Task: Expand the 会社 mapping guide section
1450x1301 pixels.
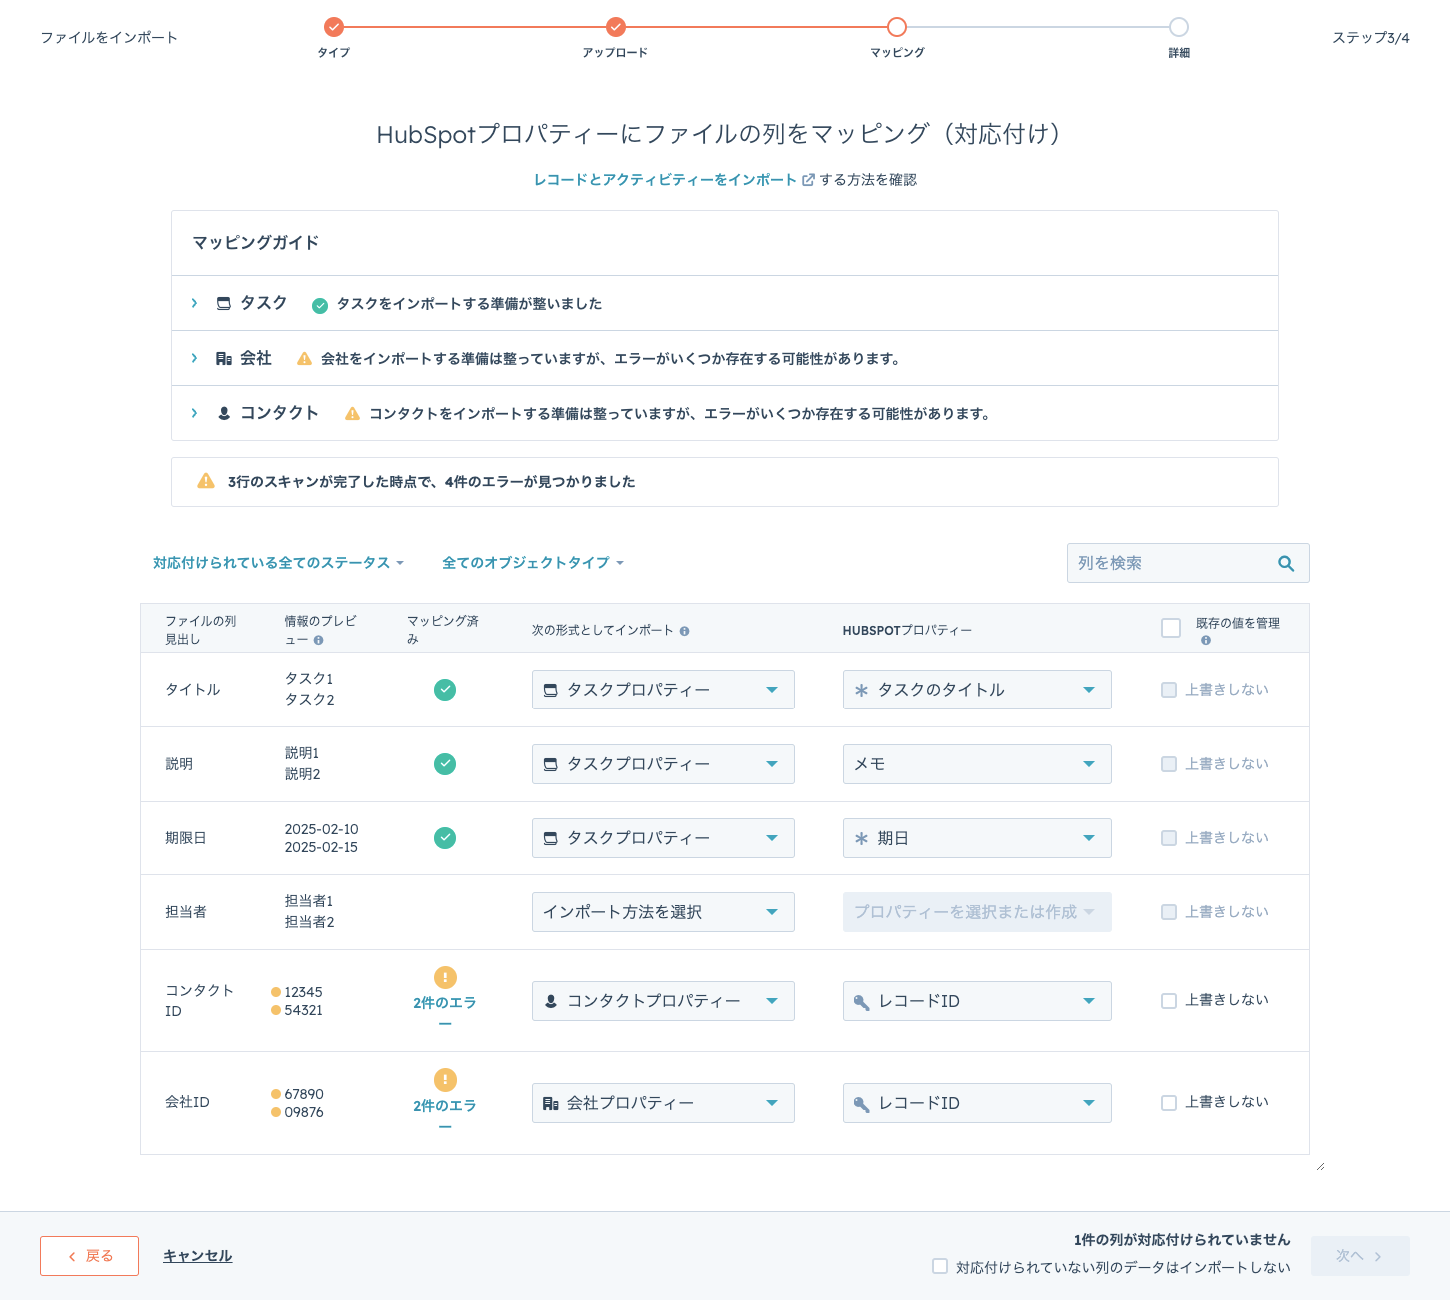Action: pyautogui.click(x=194, y=358)
